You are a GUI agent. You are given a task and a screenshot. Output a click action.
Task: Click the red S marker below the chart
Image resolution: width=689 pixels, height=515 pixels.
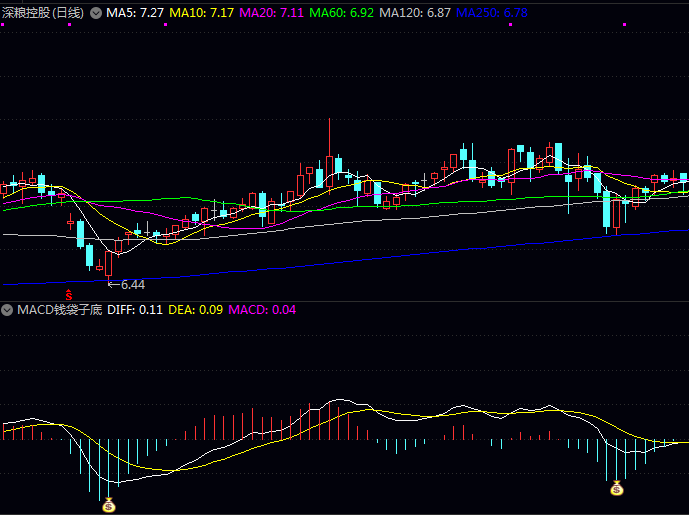click(69, 295)
